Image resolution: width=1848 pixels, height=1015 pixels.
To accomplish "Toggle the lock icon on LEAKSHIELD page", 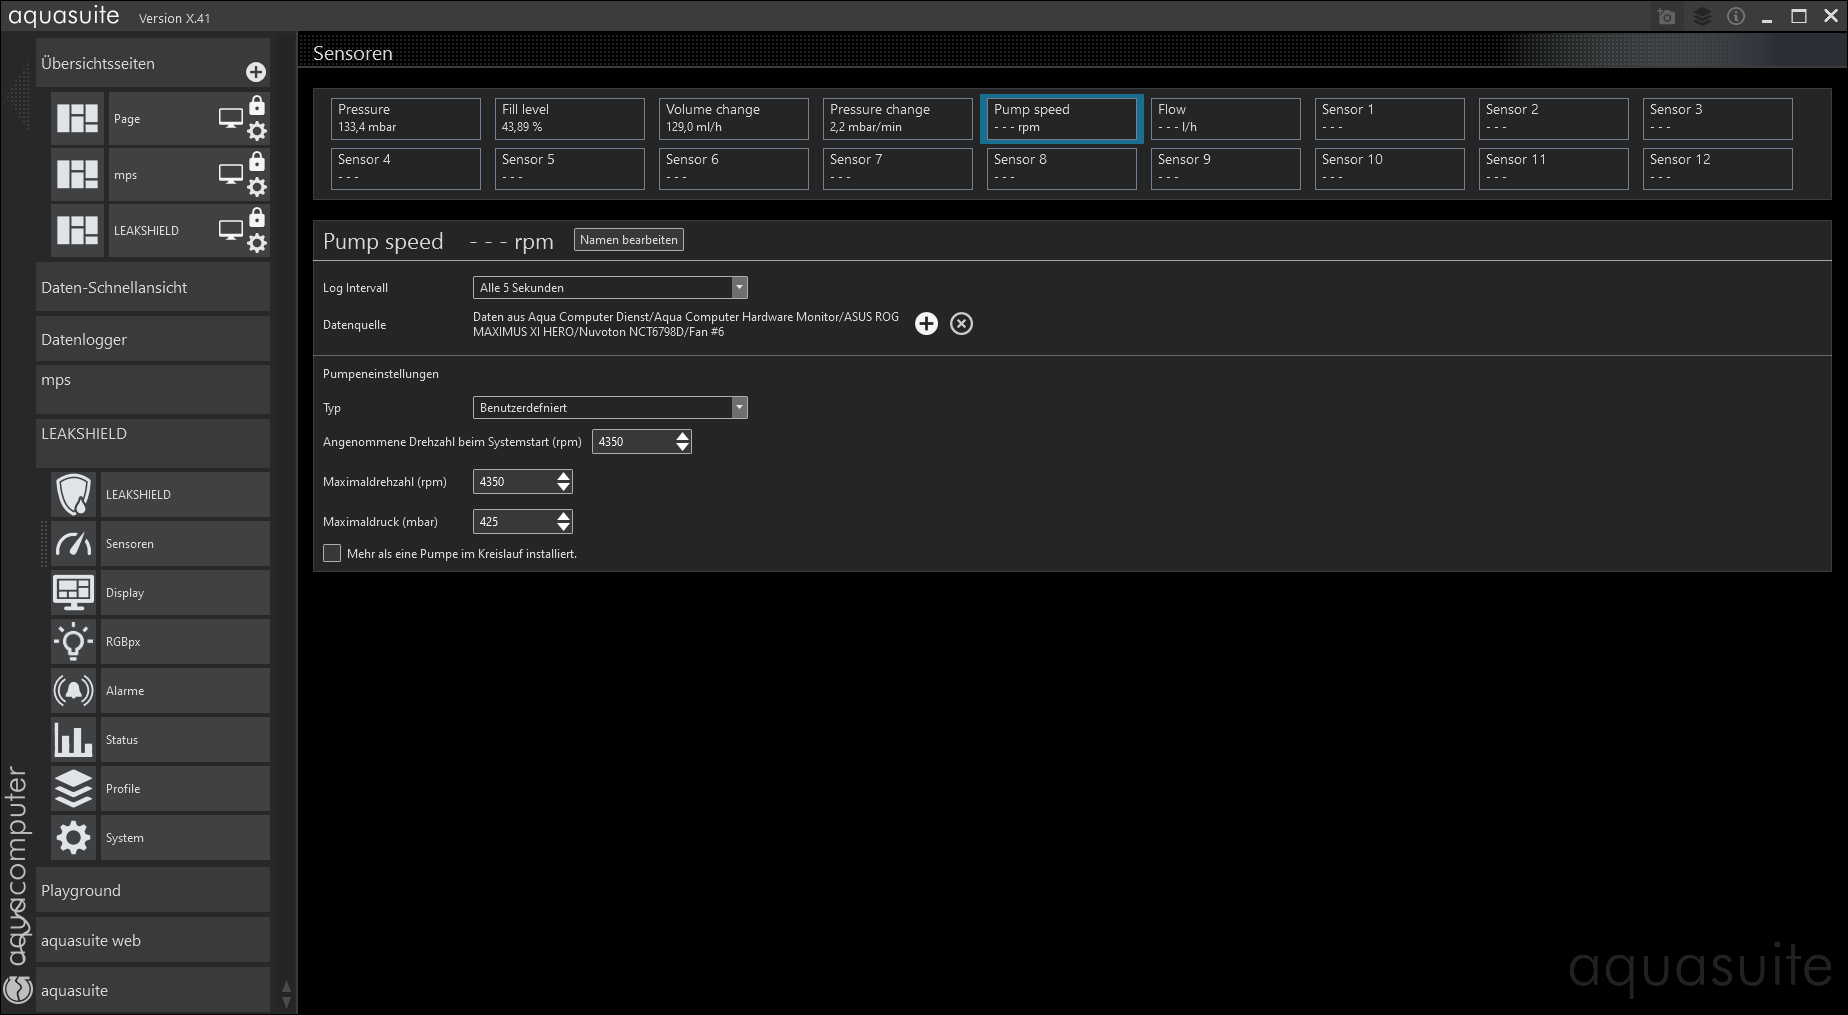I will [x=257, y=218].
